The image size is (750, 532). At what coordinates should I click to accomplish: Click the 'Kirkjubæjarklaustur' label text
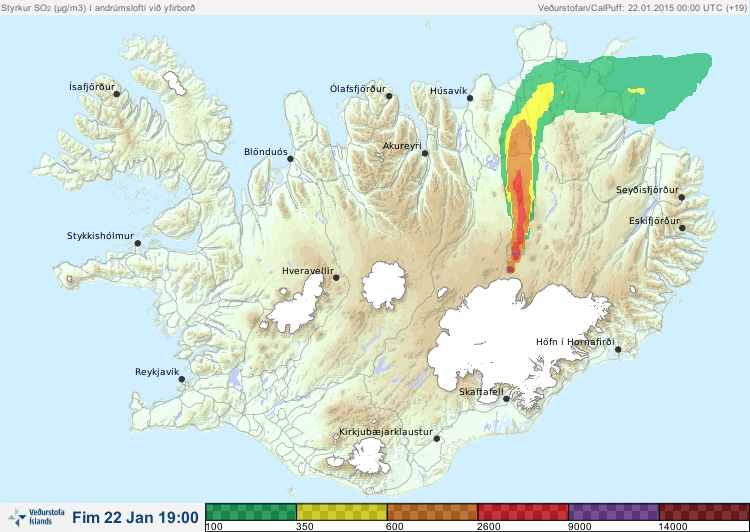click(386, 432)
